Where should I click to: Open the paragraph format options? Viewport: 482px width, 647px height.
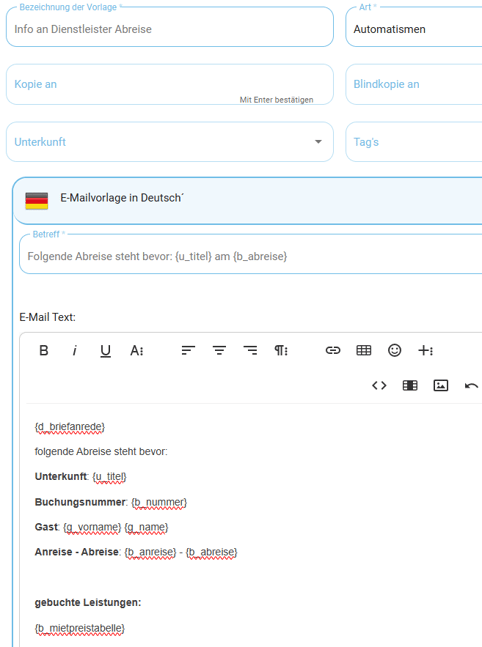pyautogui.click(x=281, y=350)
